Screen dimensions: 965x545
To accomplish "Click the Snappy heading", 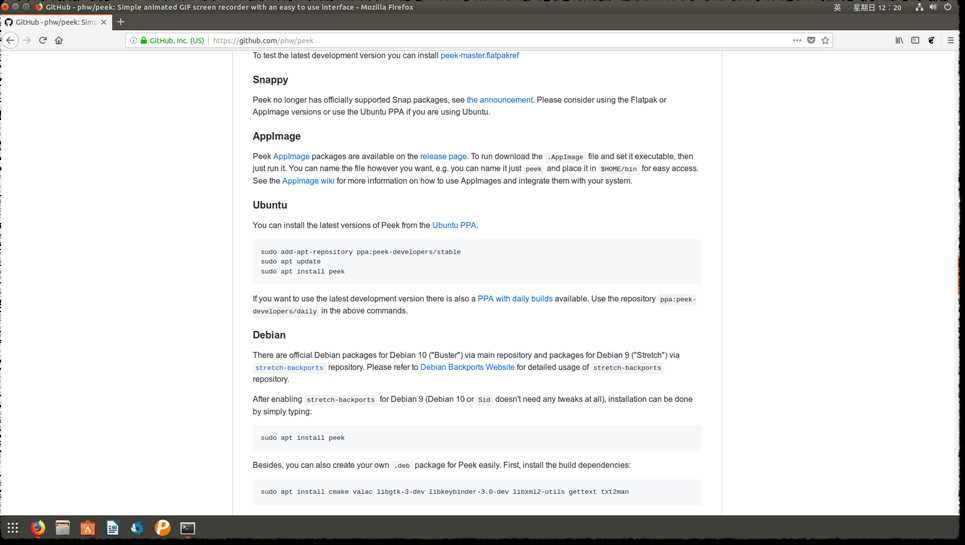I will click(270, 80).
